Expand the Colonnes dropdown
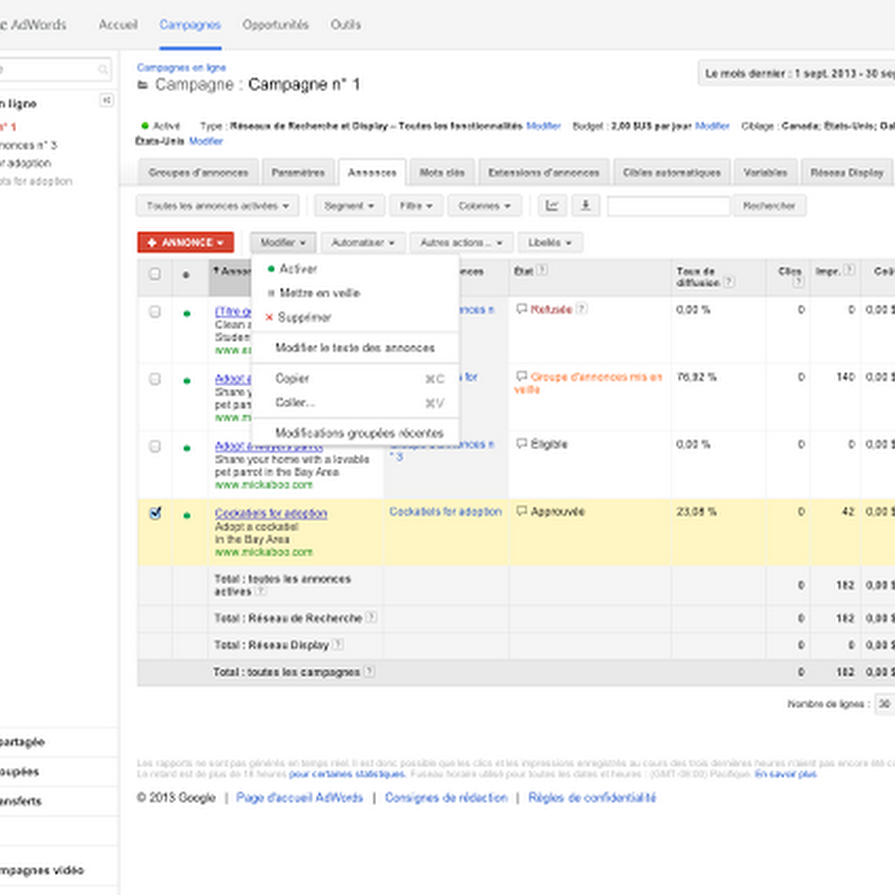This screenshot has width=895, height=895. click(484, 206)
